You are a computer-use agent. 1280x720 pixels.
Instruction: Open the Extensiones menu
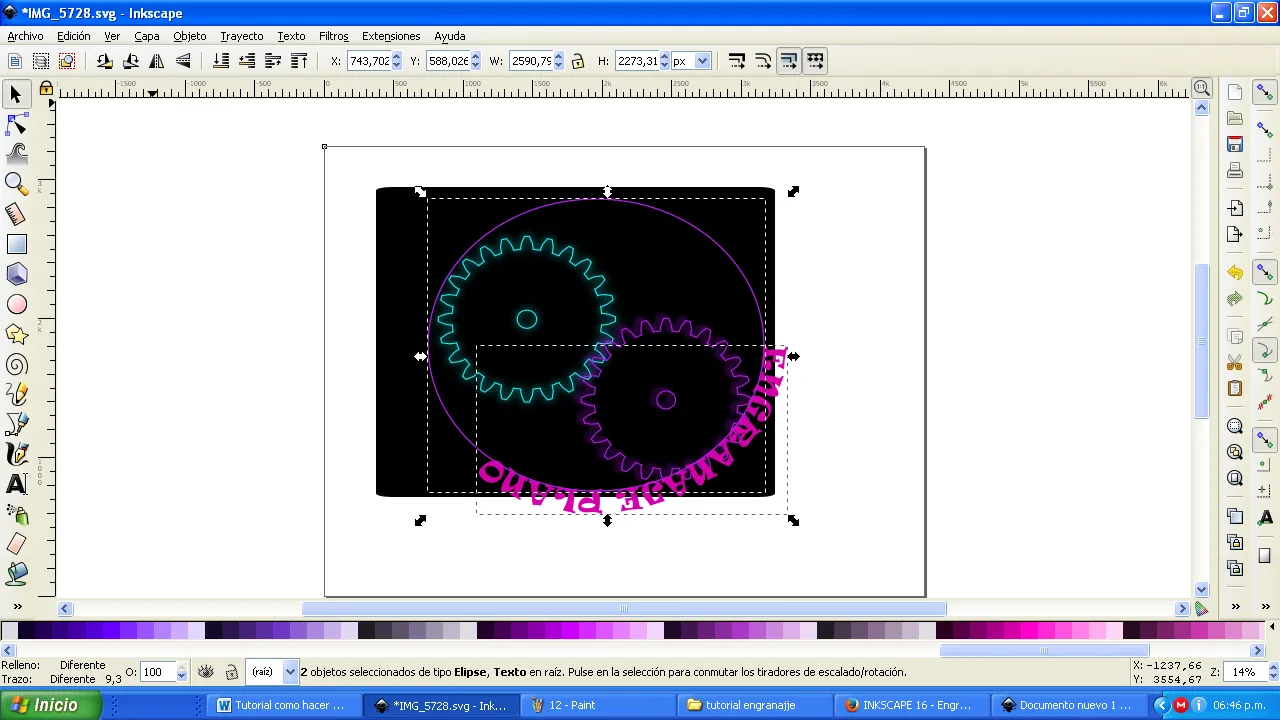(391, 36)
